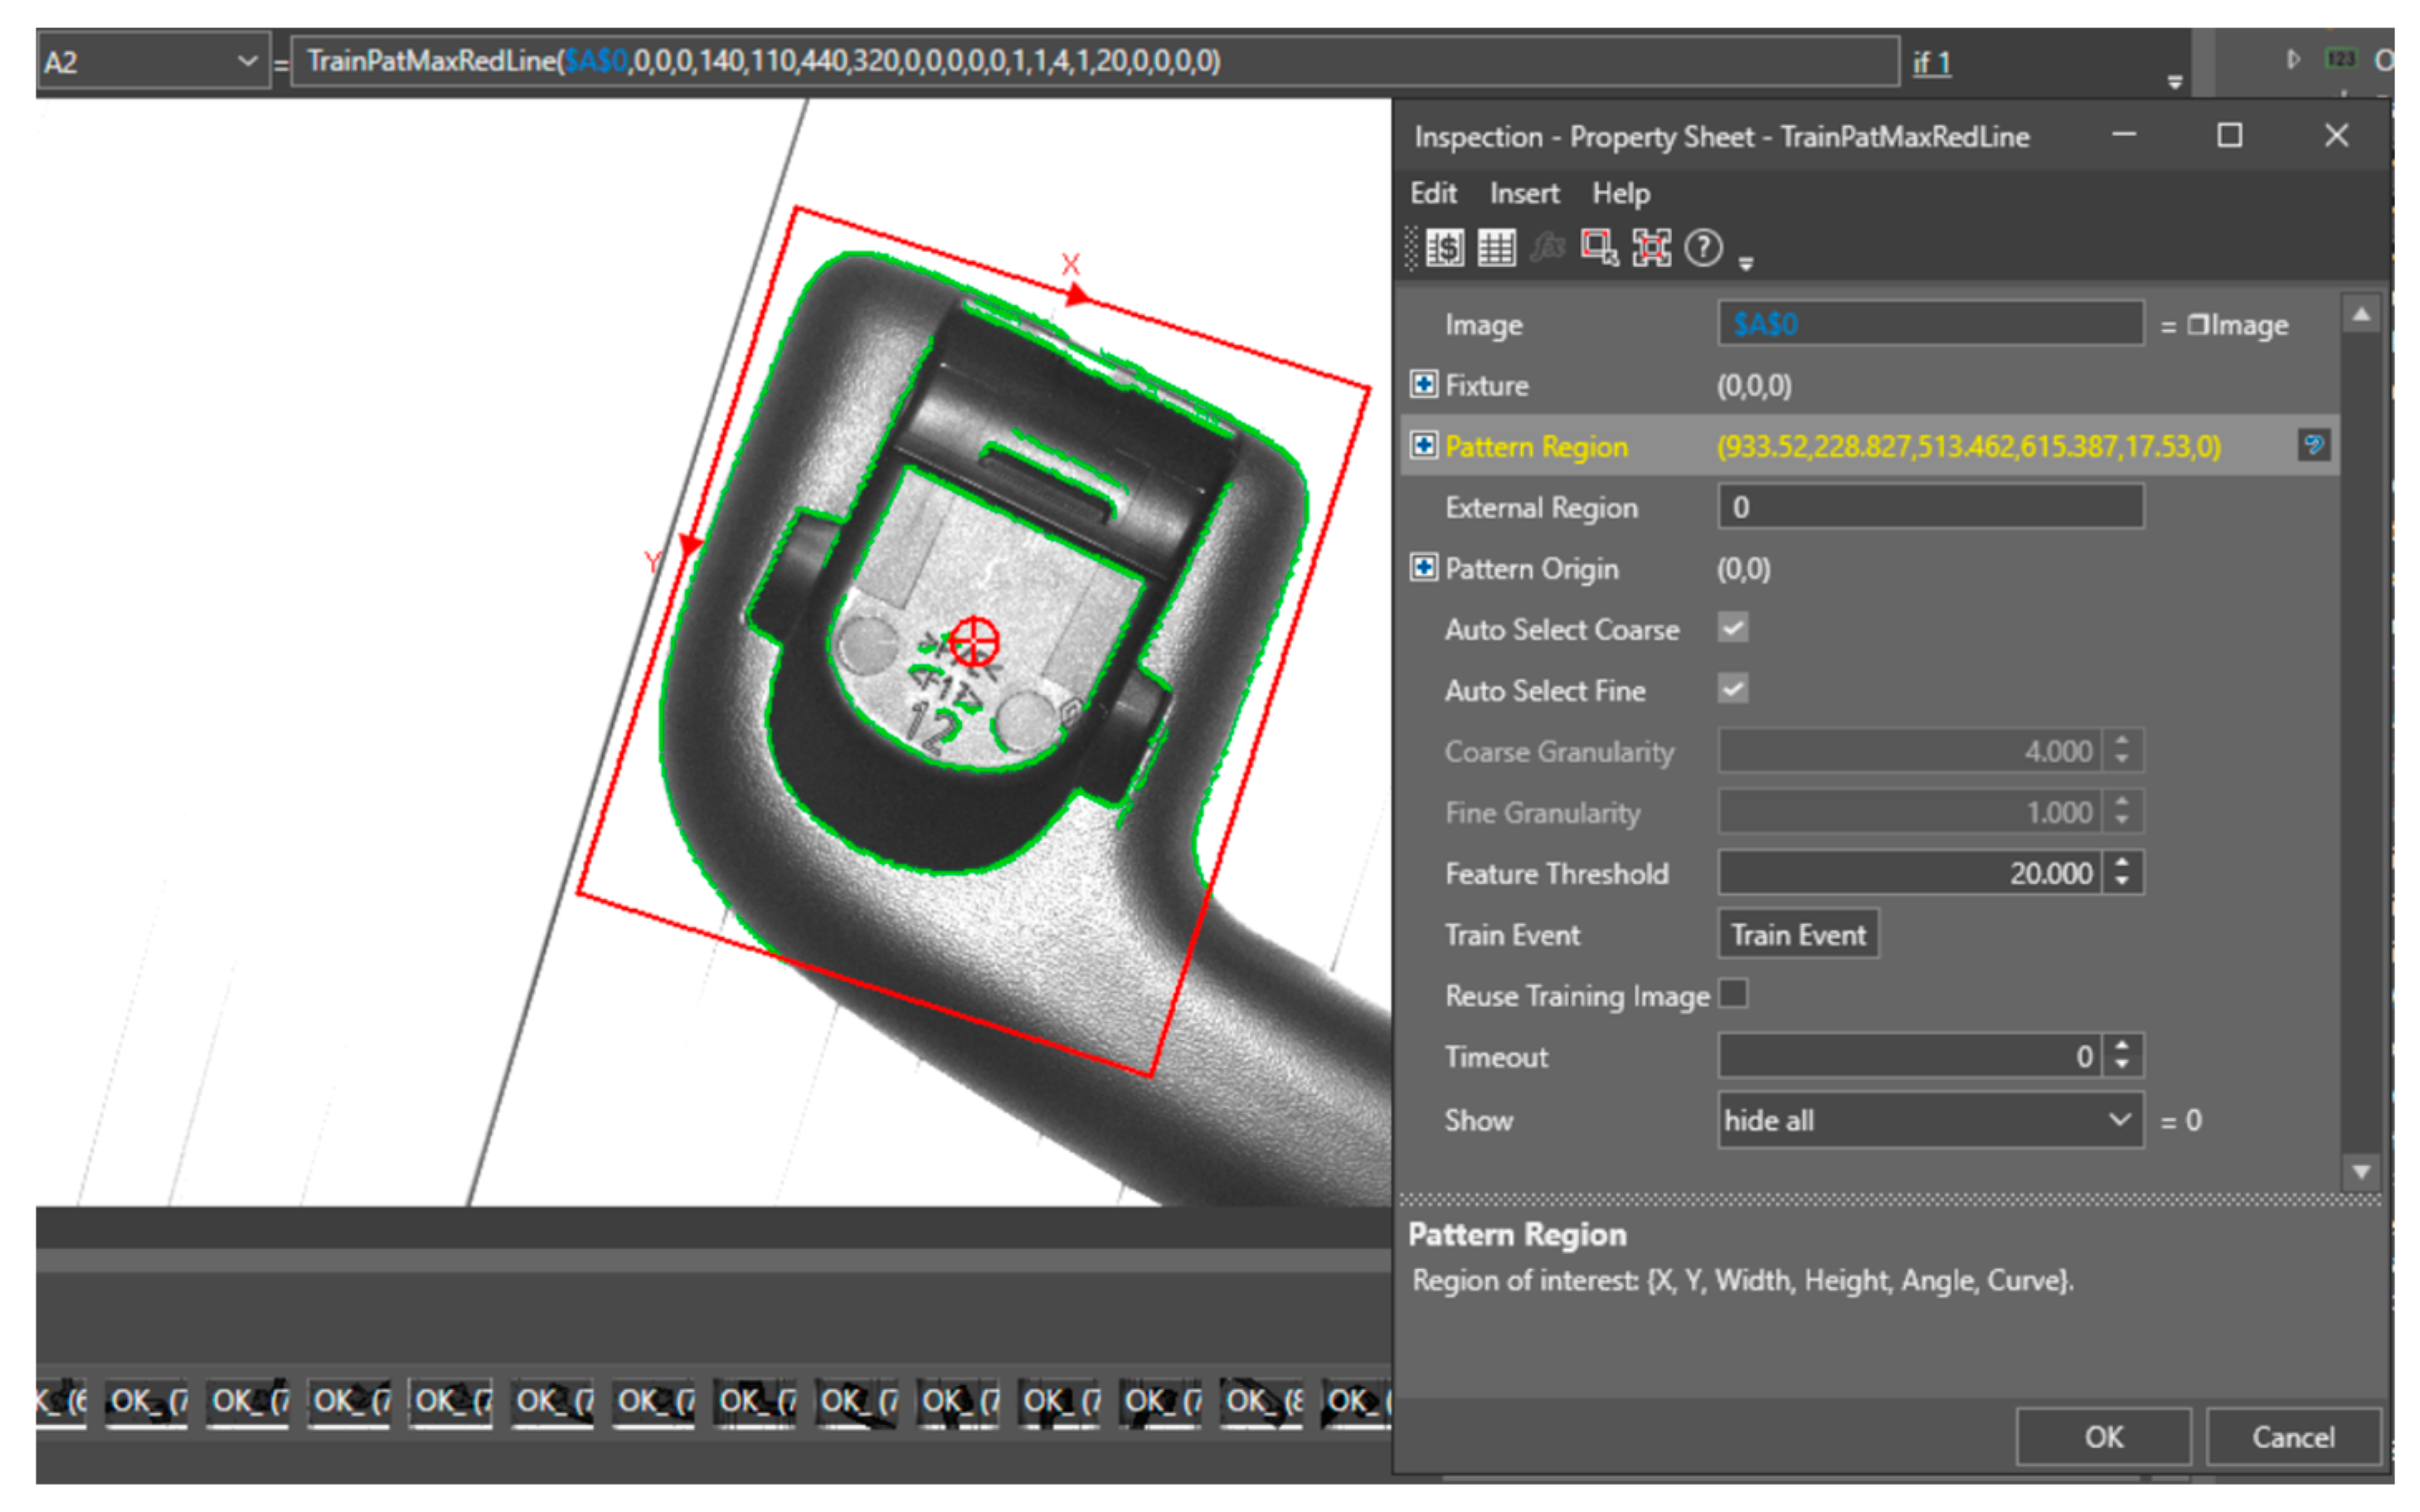The height and width of the screenshot is (1512, 2420).
Task: Click the maximize region toolbar icon
Action: 1651,248
